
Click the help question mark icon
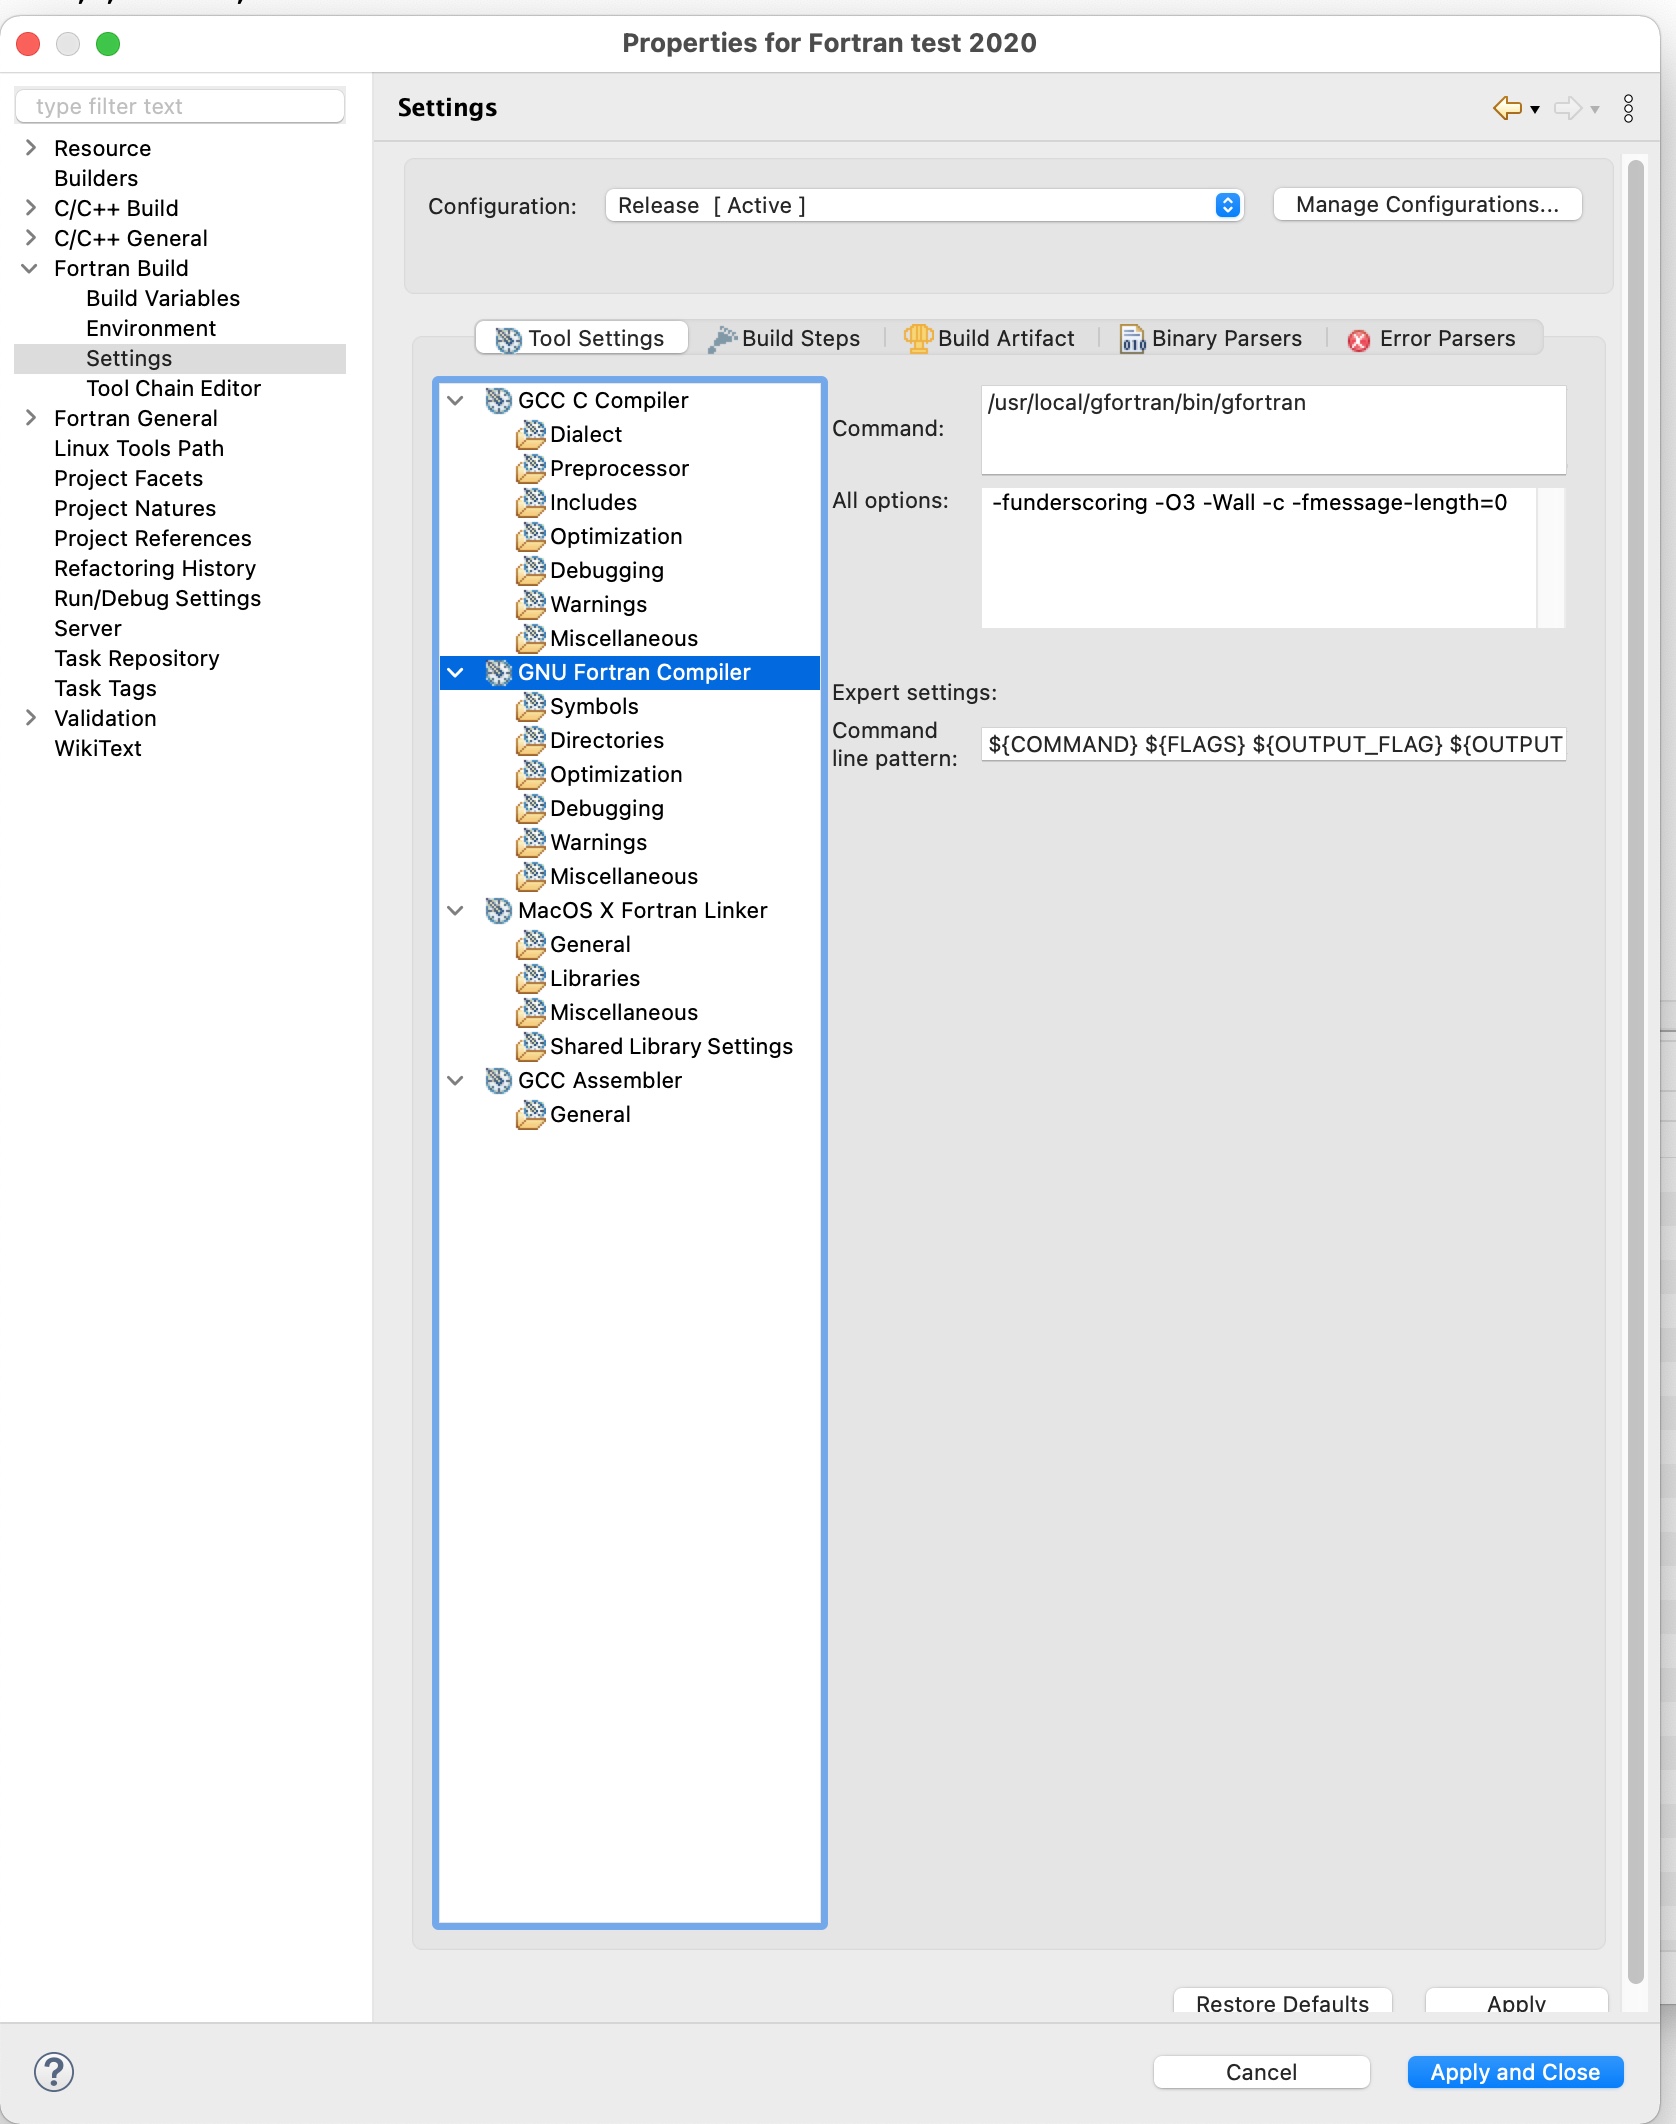tap(54, 2072)
